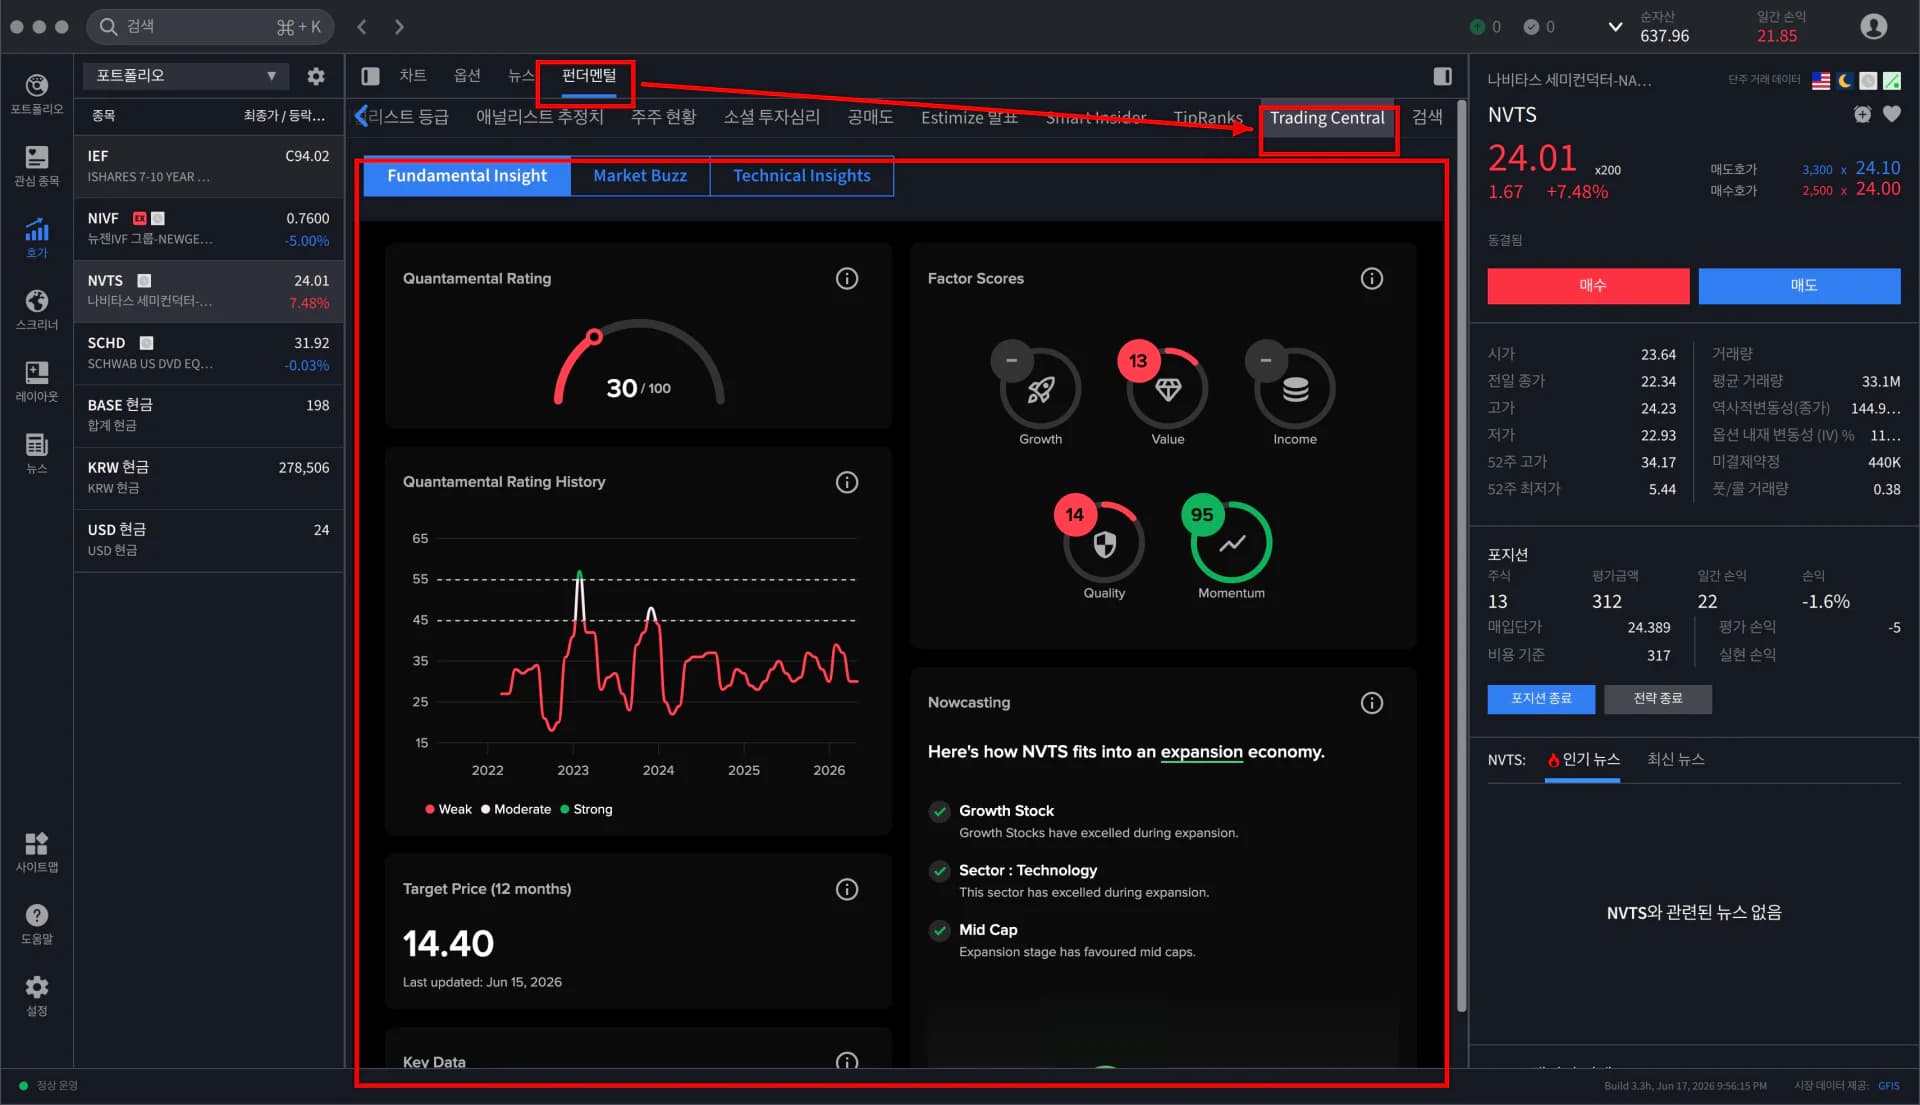Click the center panel vertical scrollbar
1920x1105 pixels.
coord(1461,555)
